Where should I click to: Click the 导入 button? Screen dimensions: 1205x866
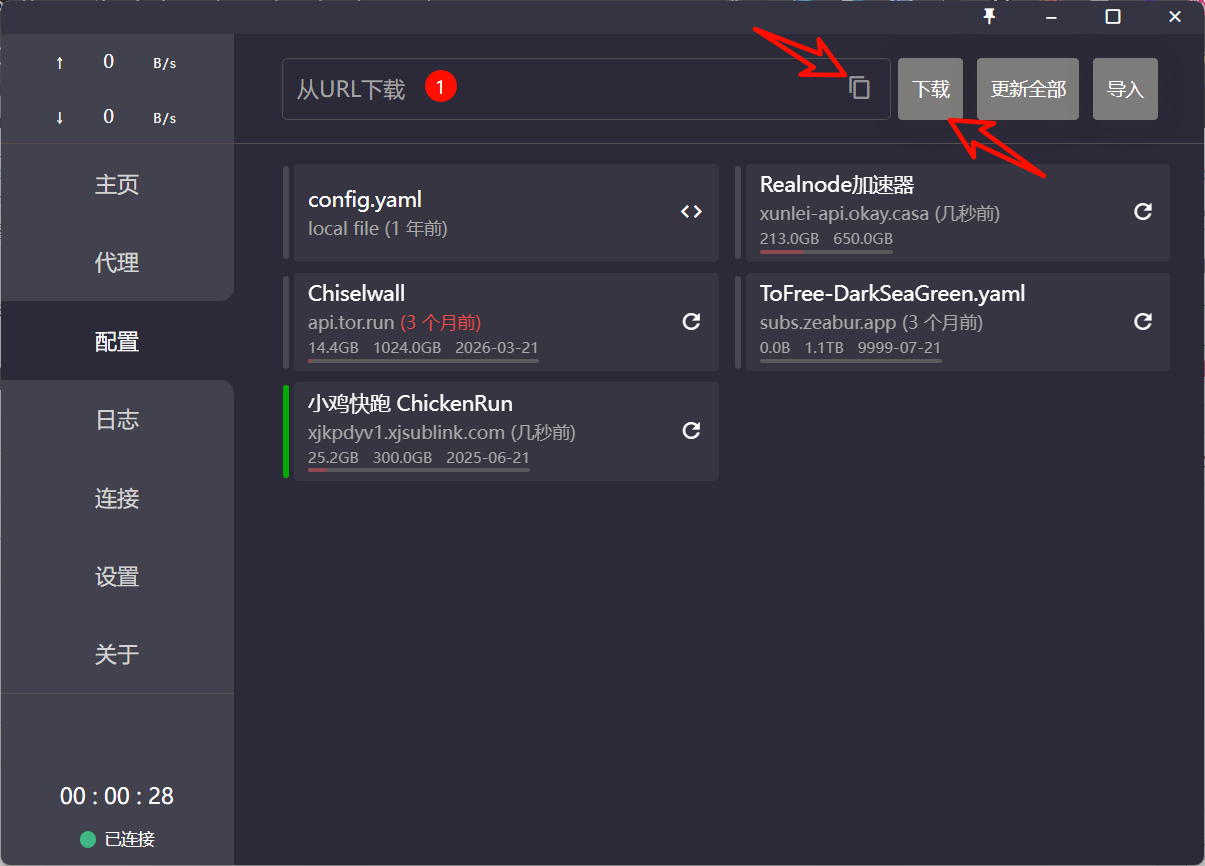[x=1125, y=89]
